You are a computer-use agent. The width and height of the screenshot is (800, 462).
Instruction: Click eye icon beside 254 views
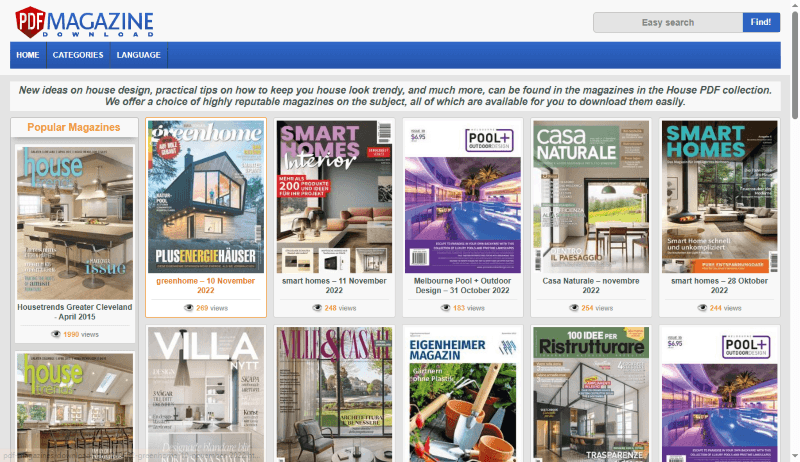574,308
